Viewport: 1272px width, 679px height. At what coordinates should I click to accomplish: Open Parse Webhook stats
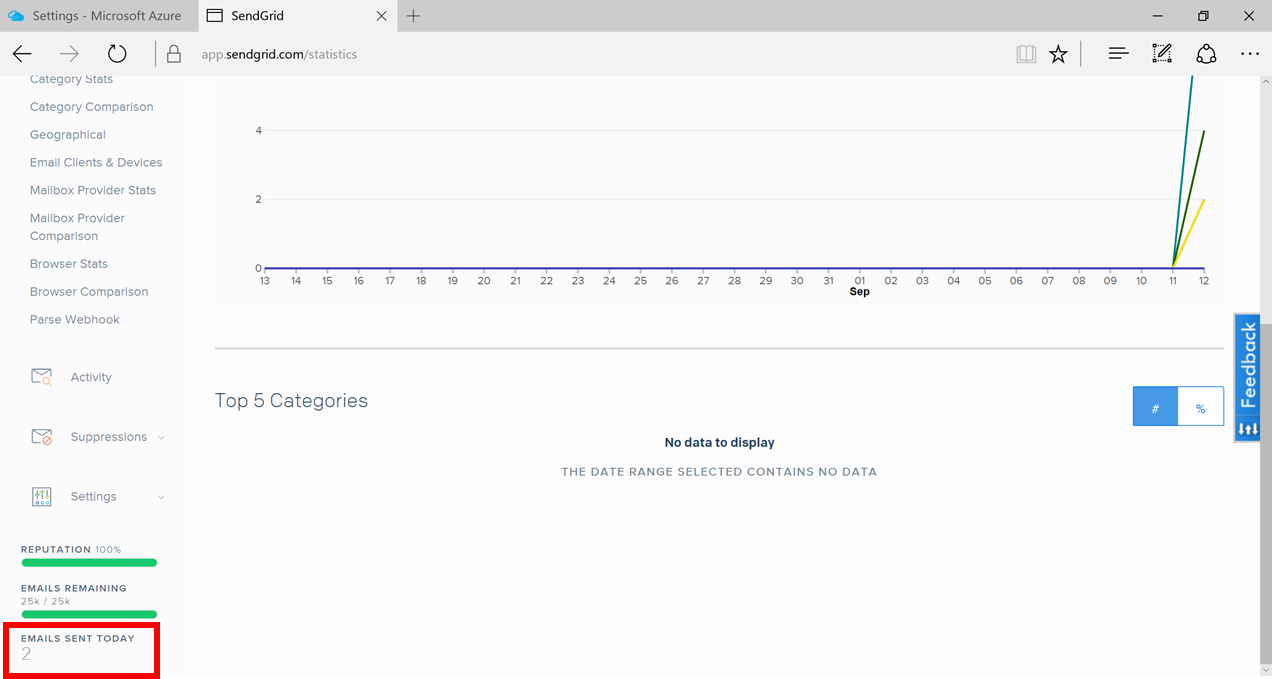click(75, 320)
